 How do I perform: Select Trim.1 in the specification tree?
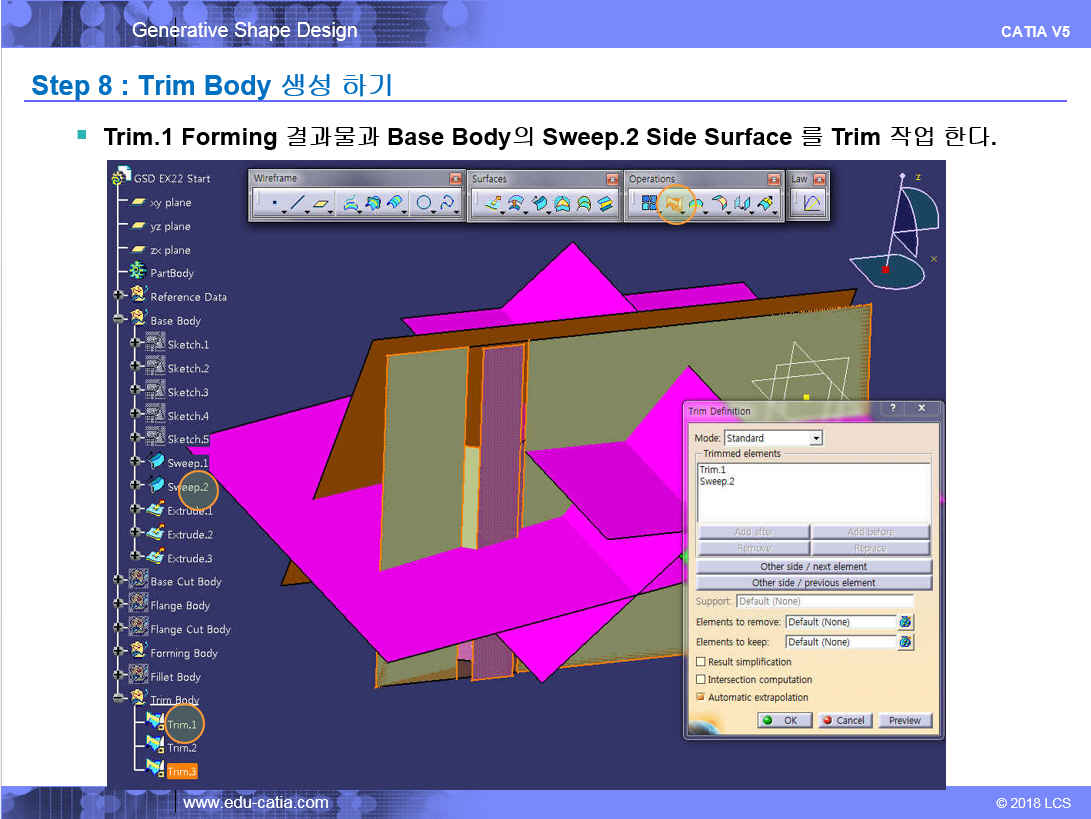181,724
